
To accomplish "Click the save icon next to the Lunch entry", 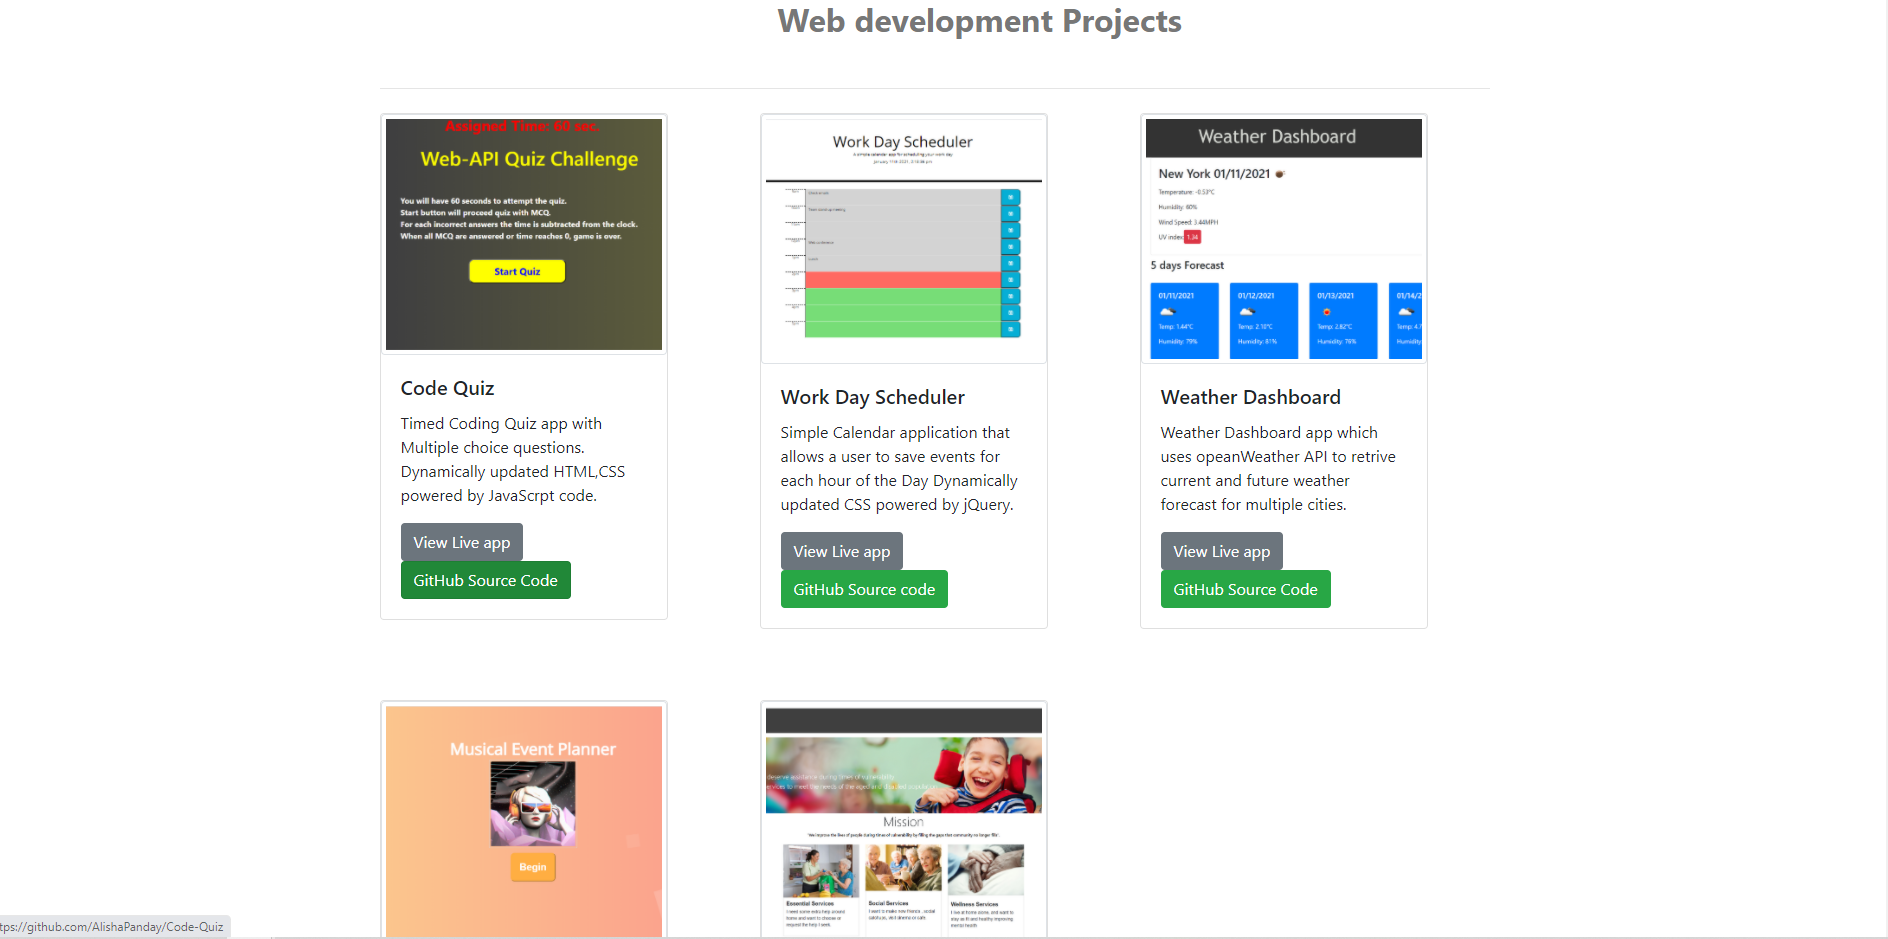I will (x=1010, y=263).
